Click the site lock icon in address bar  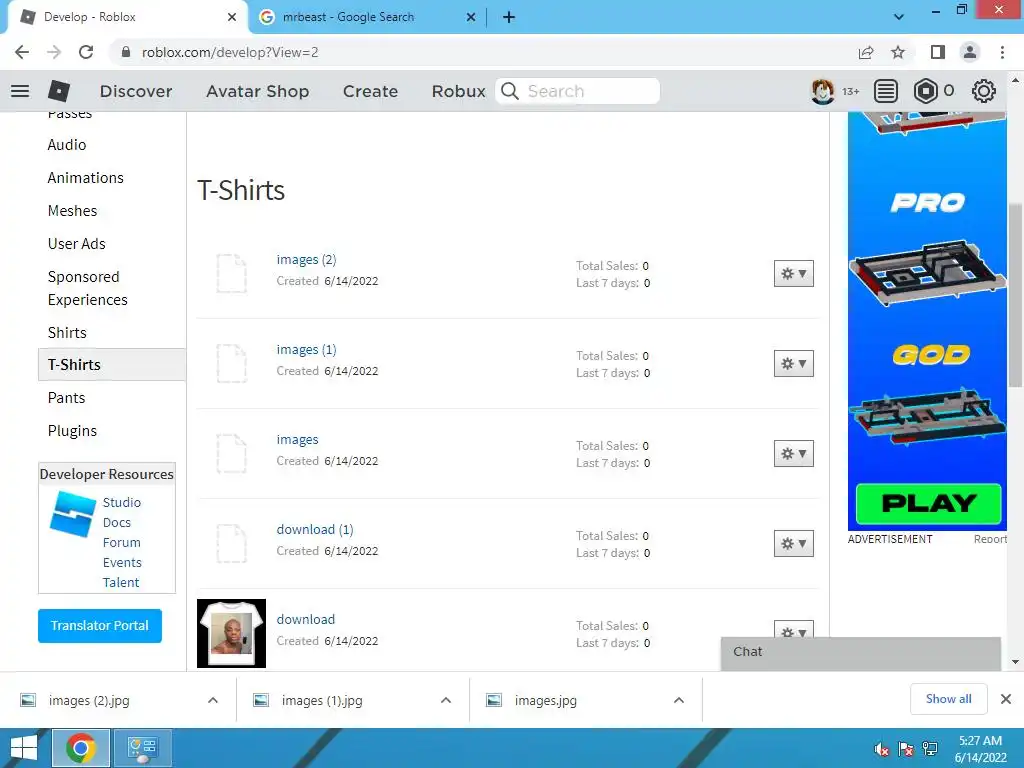coord(126,52)
